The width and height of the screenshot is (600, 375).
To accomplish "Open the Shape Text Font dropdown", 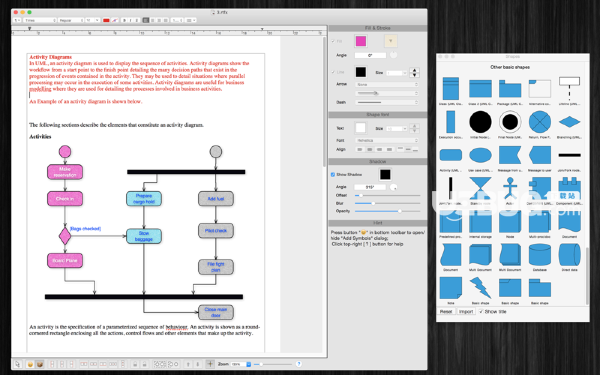I will [x=387, y=140].
